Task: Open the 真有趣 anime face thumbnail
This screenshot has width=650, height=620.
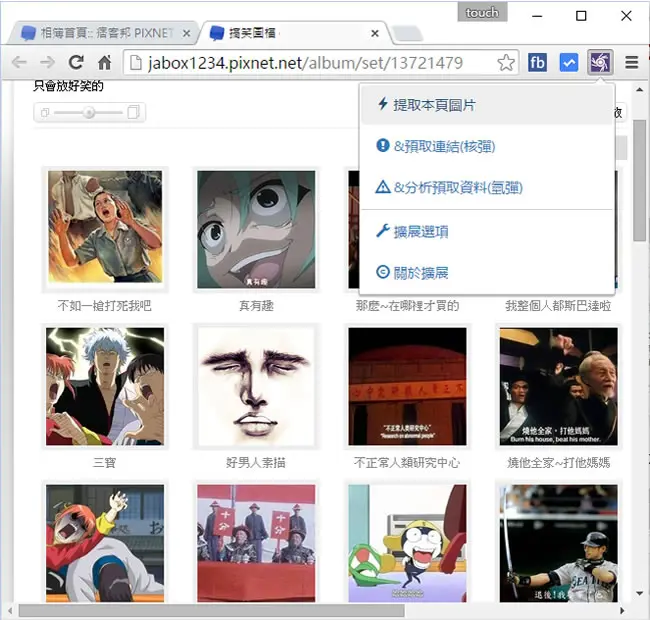Action: point(256,229)
